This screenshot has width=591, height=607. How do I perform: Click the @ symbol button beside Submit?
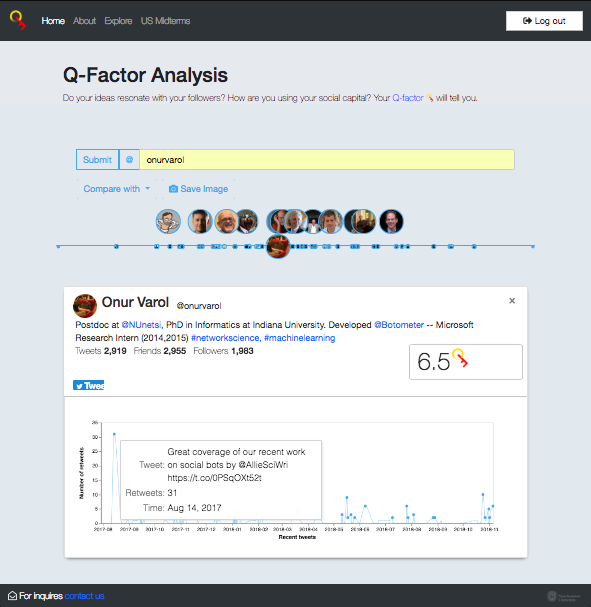coord(129,159)
